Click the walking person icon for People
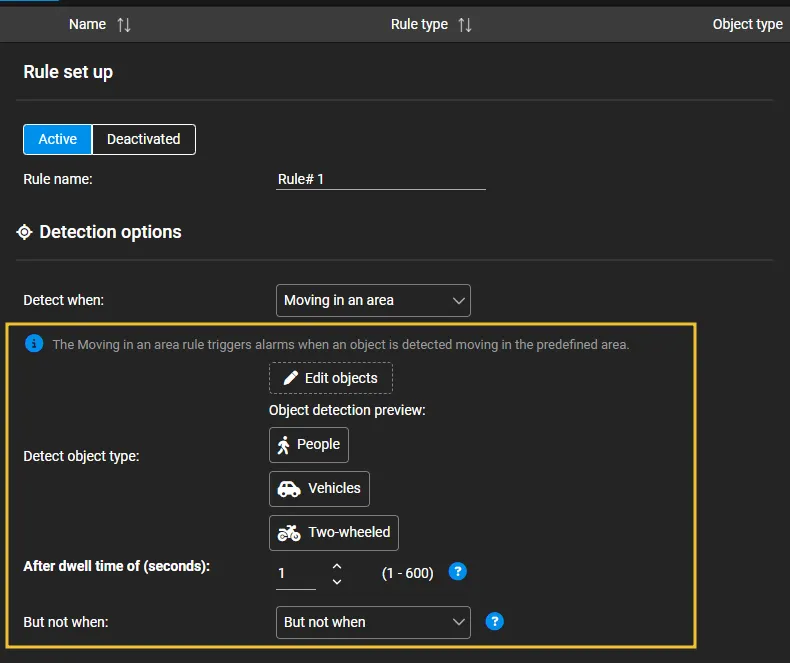The width and height of the screenshot is (790, 663). pyautogui.click(x=284, y=445)
